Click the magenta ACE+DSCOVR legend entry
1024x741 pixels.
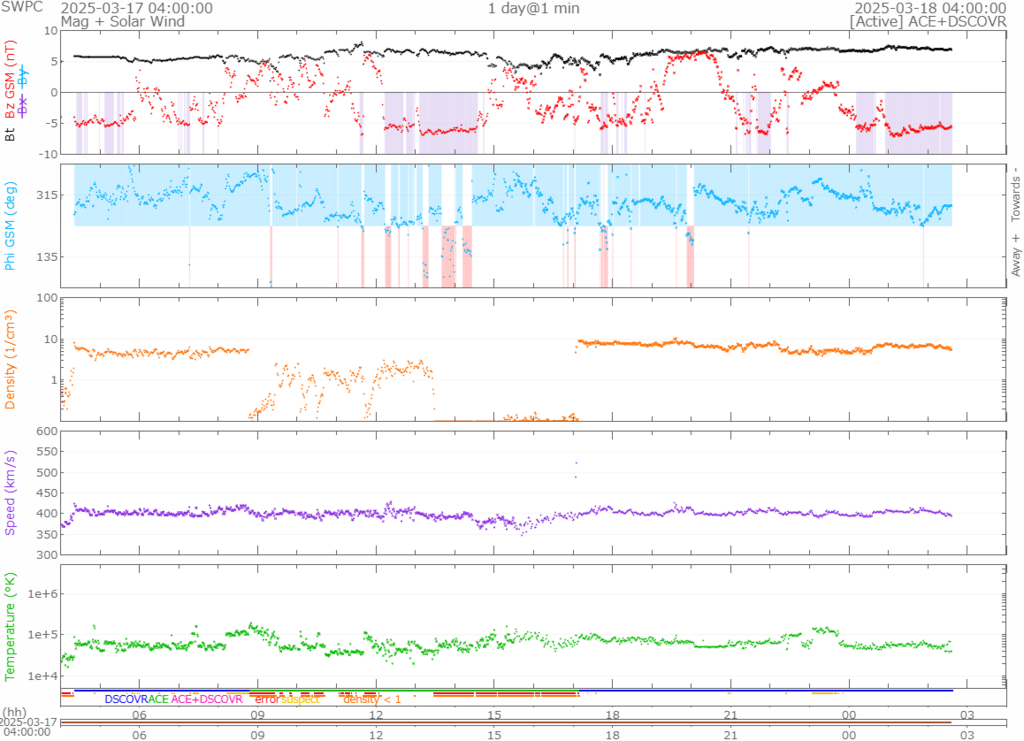tap(206, 699)
